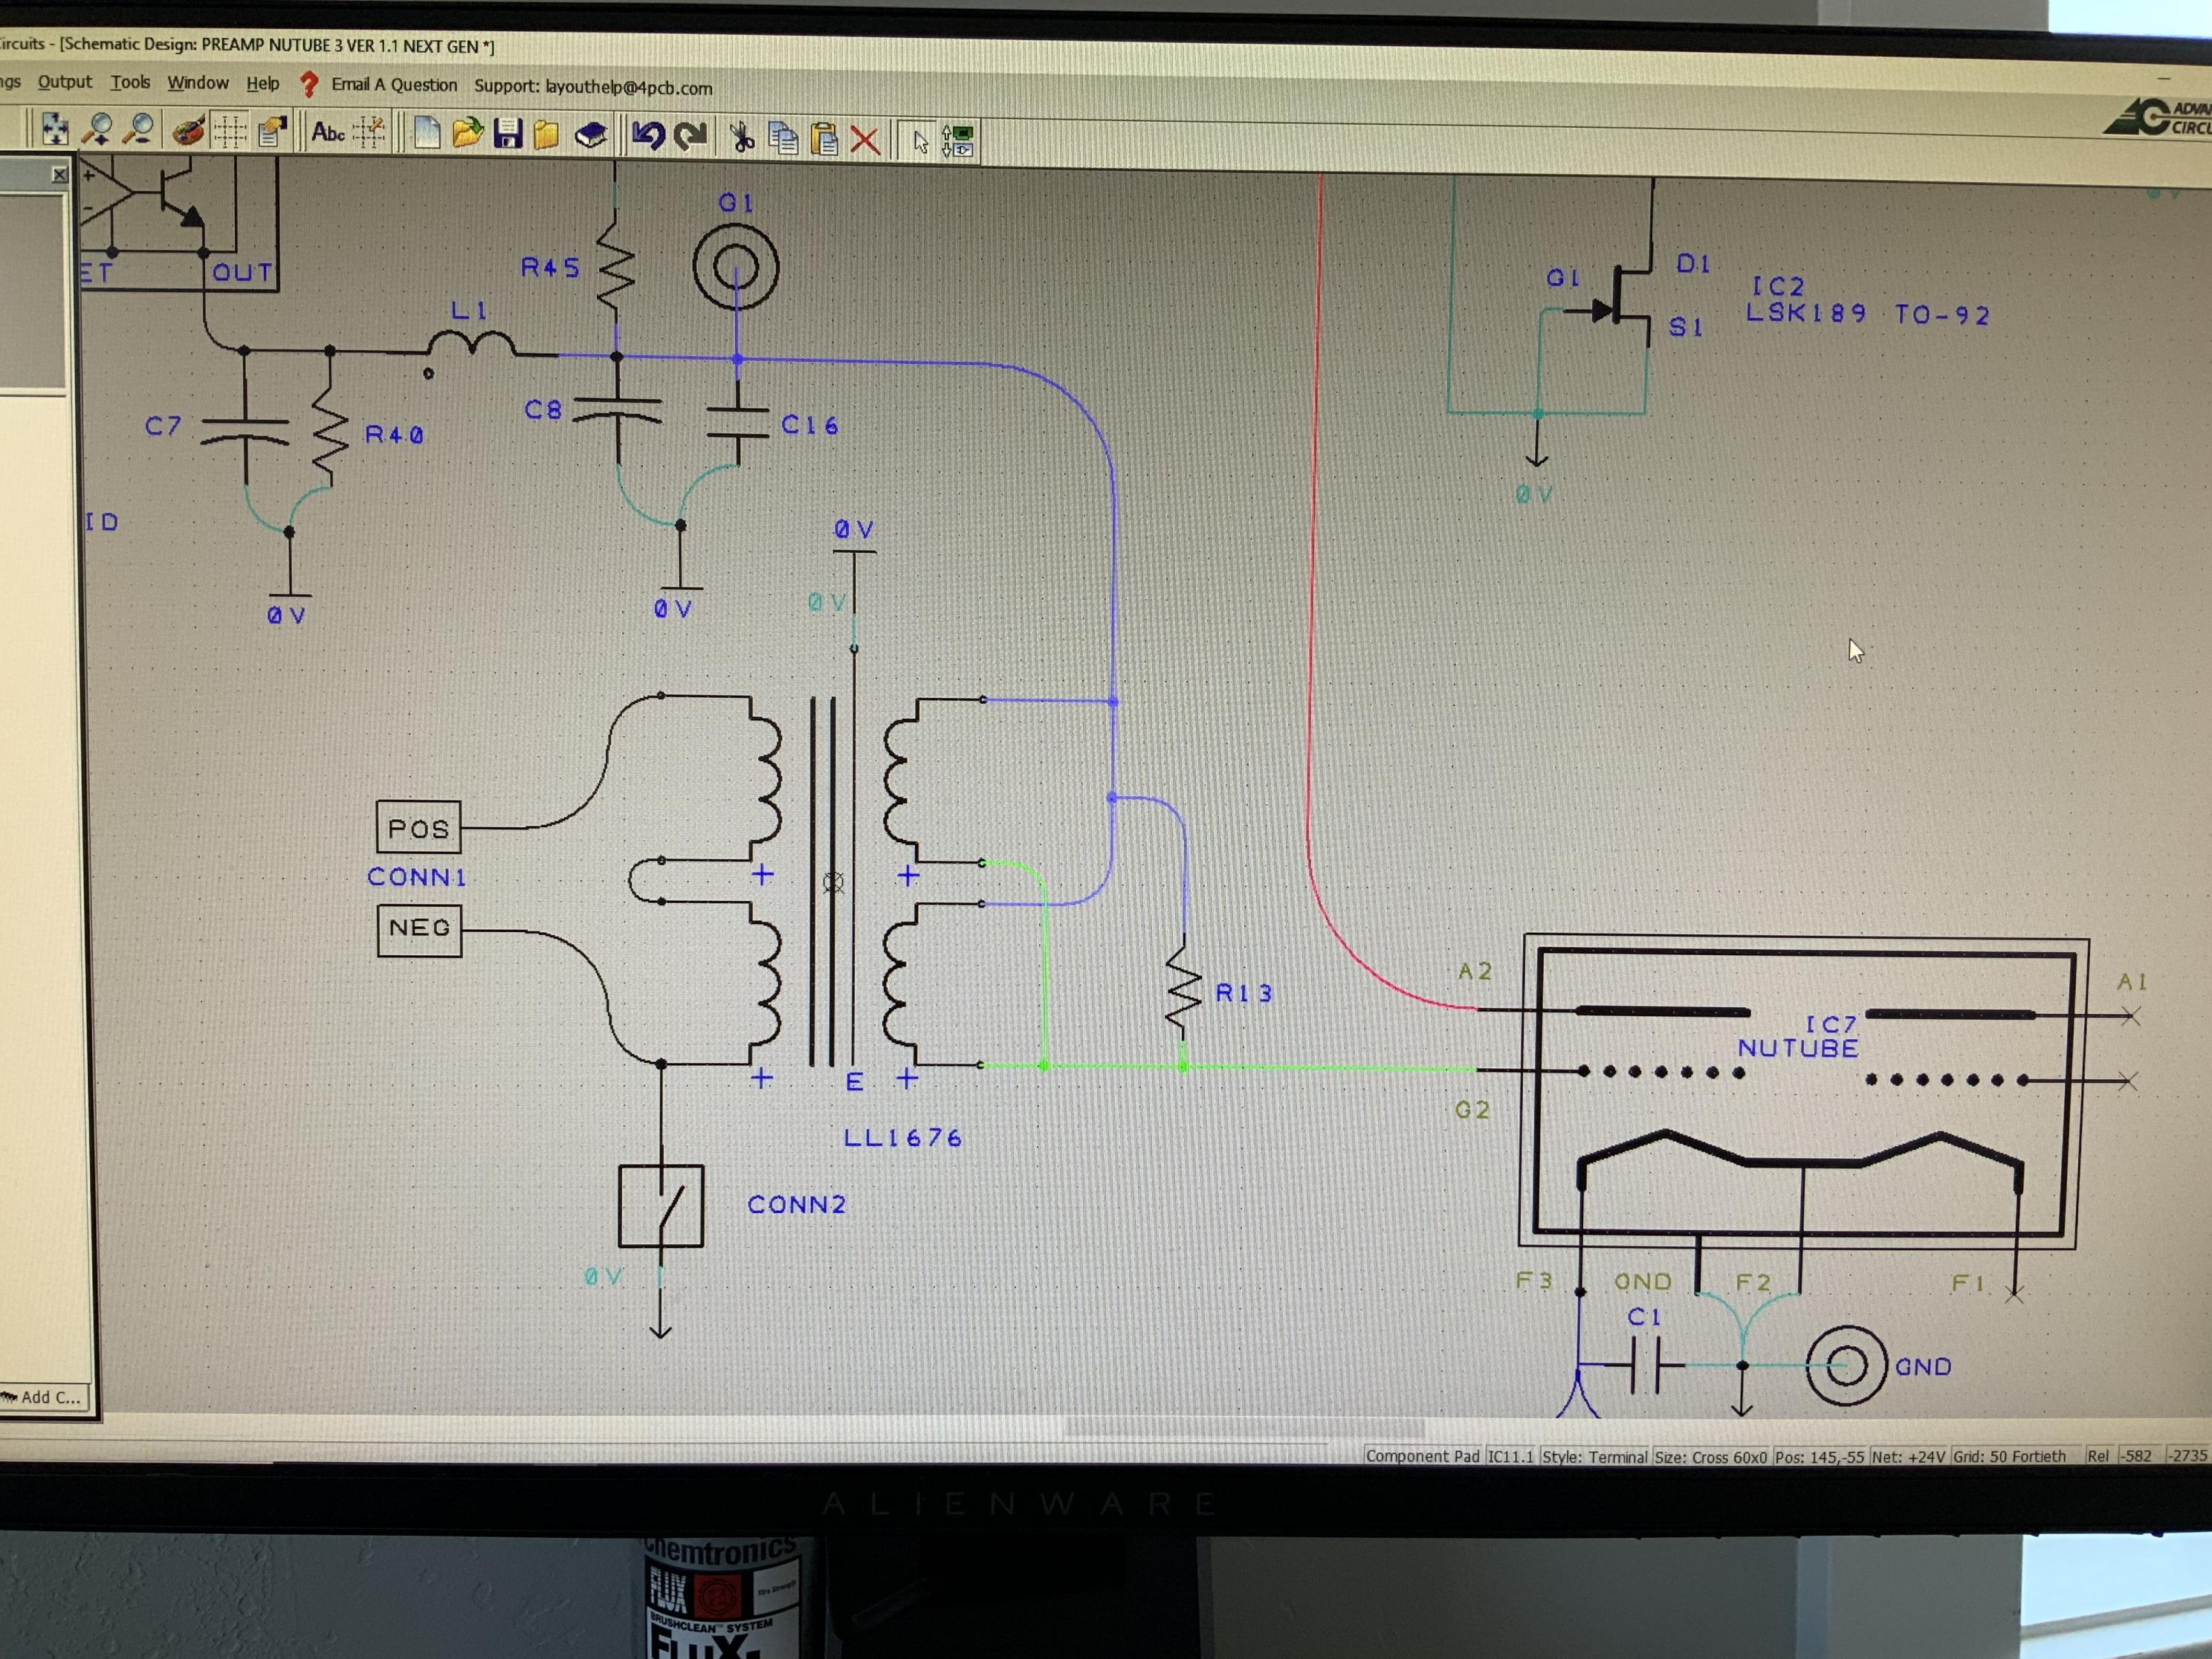
Task: Click the Add C... button in left panel
Action: (x=44, y=1397)
